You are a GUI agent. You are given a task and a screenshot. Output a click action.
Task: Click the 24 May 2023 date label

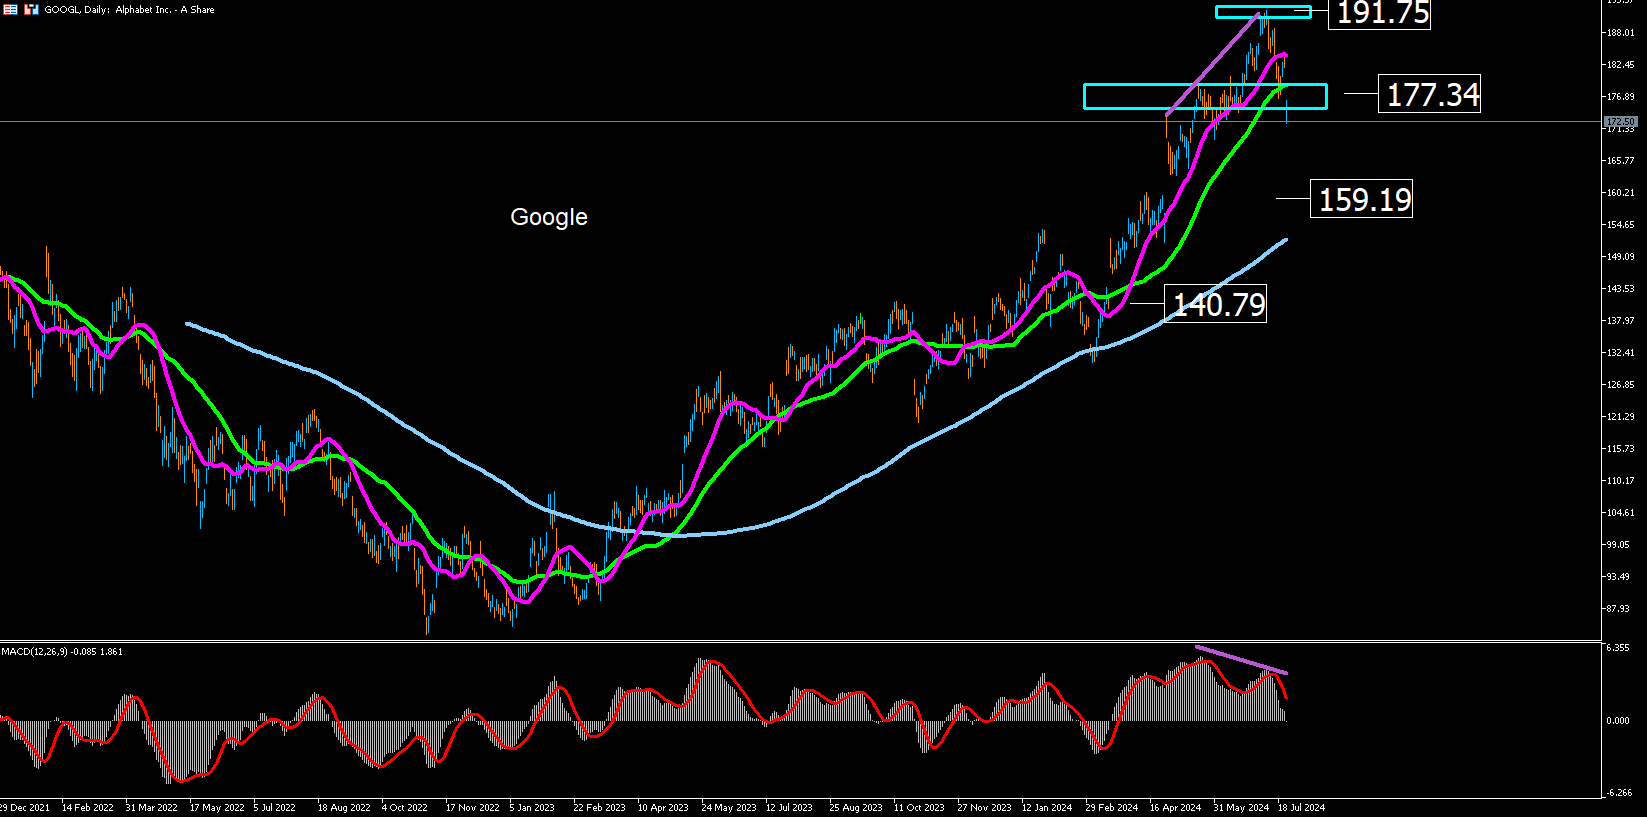coord(729,807)
